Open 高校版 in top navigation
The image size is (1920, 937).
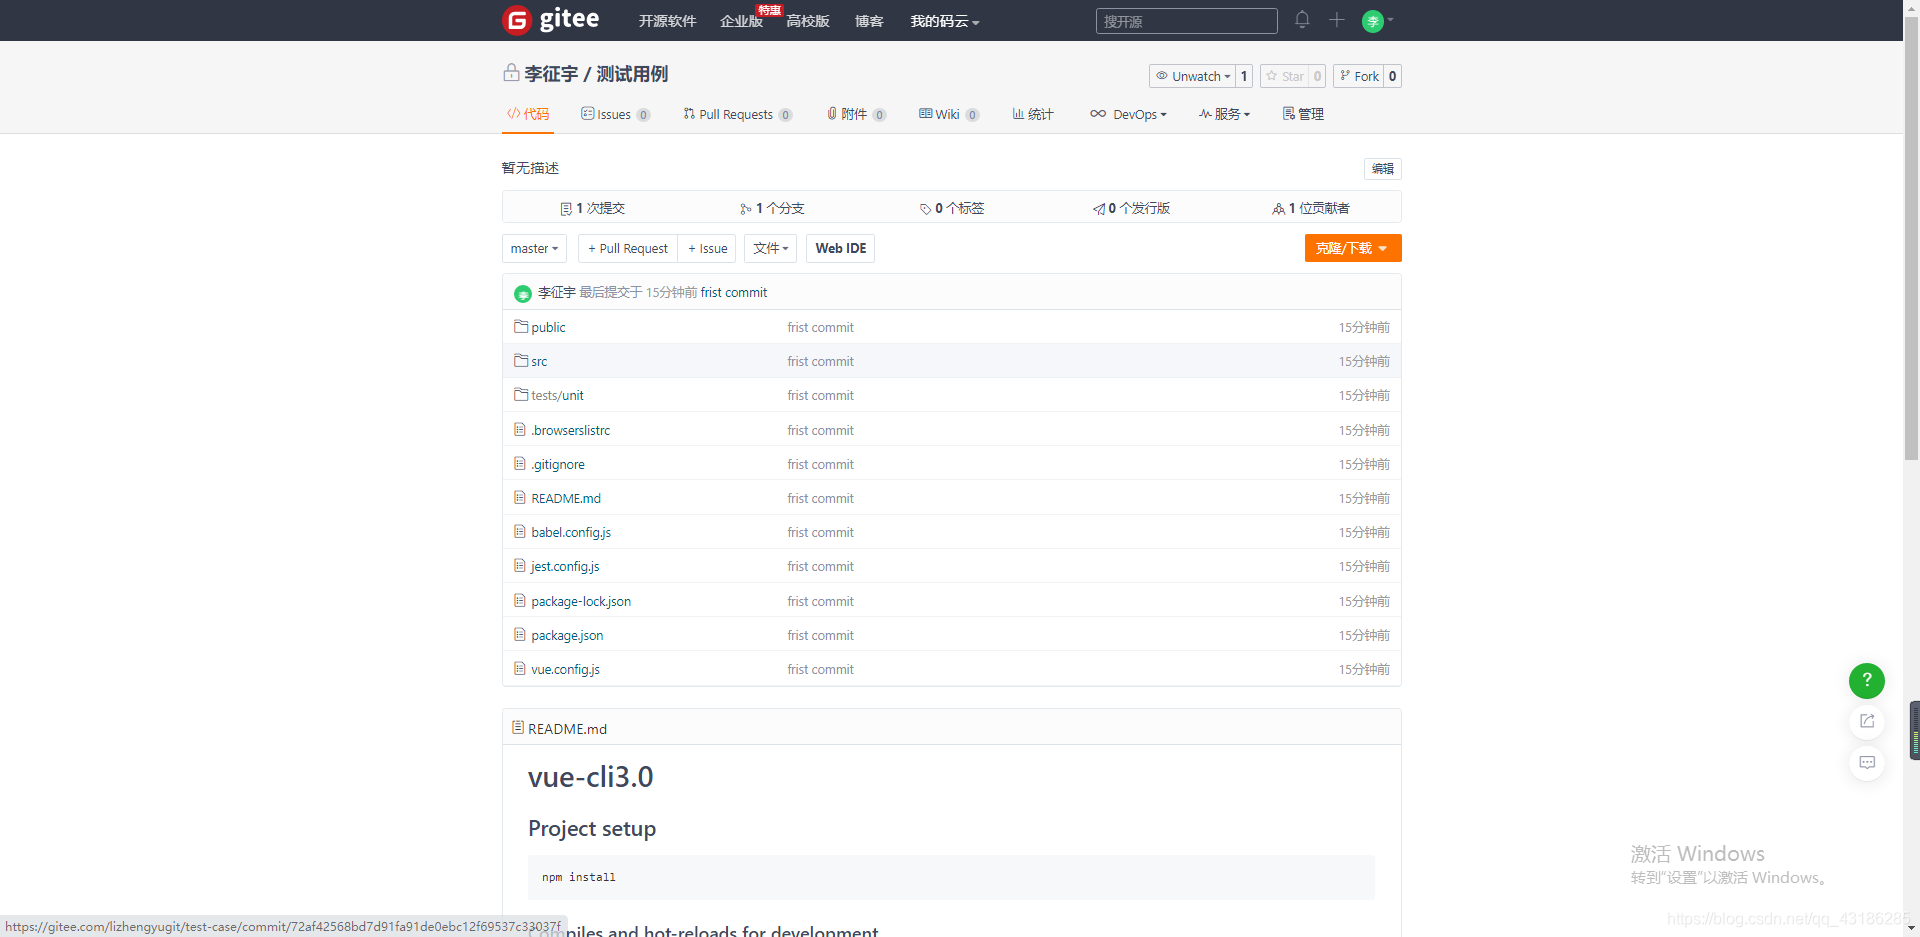click(x=807, y=21)
